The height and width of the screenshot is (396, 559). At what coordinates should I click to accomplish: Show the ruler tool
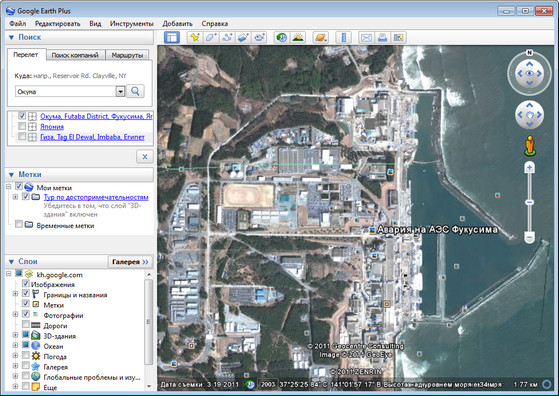(343, 37)
